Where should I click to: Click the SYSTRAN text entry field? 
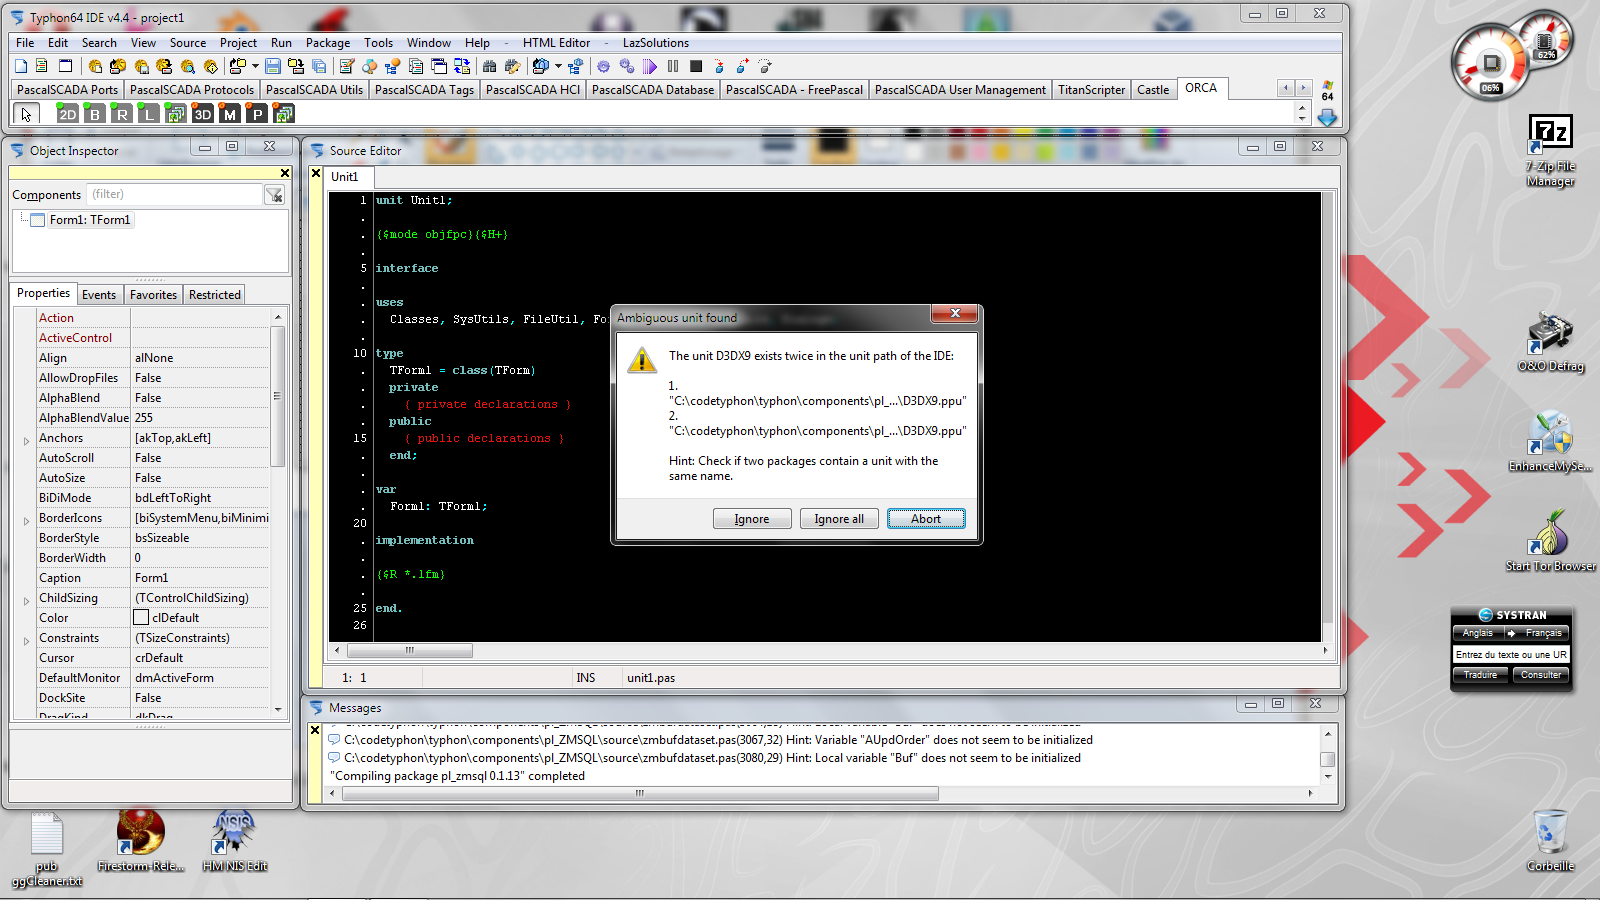click(x=1511, y=655)
